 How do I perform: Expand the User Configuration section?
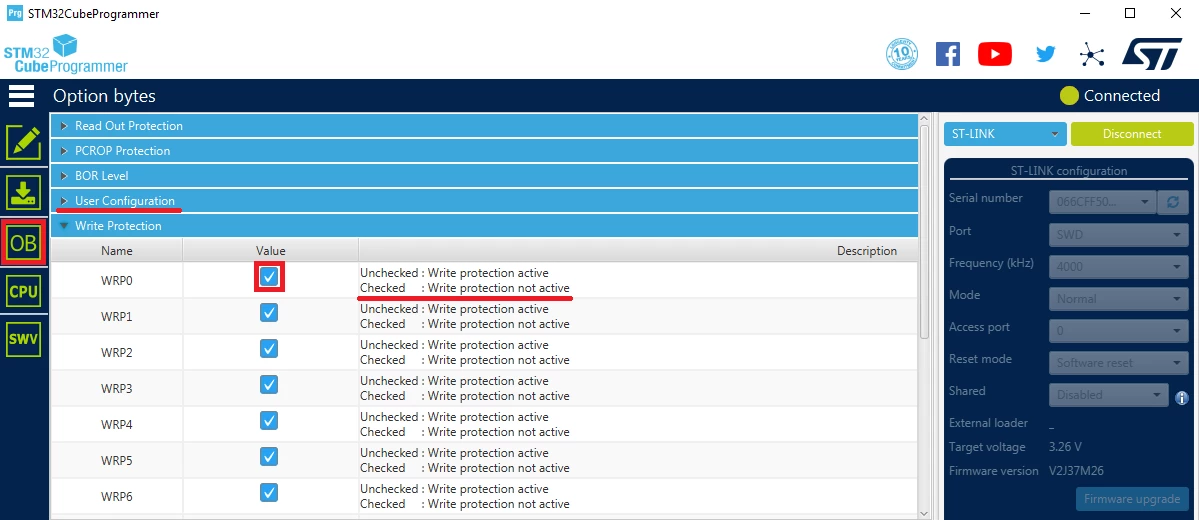pyautogui.click(x=484, y=200)
